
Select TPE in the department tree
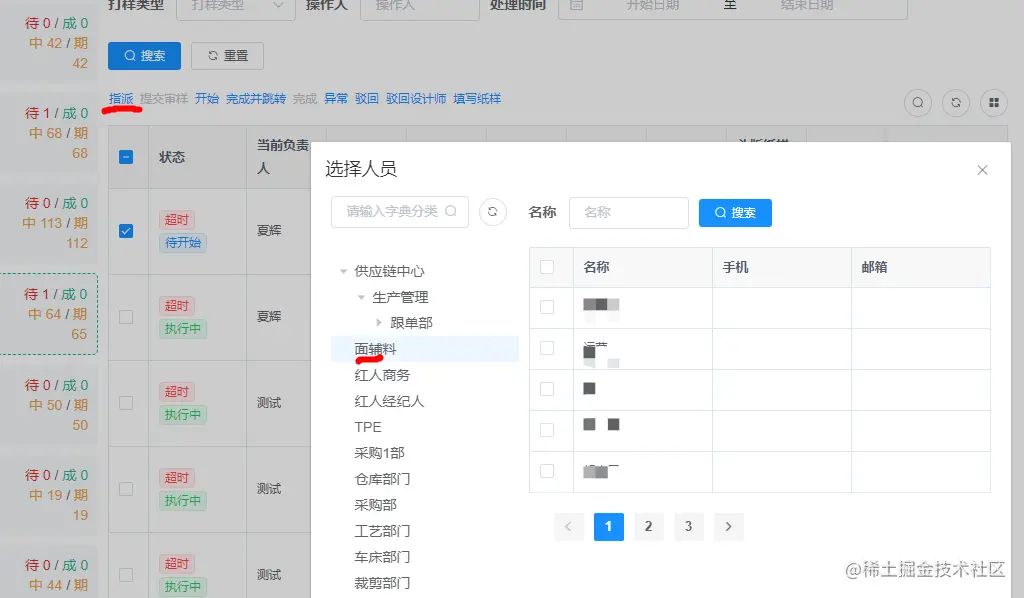(368, 427)
